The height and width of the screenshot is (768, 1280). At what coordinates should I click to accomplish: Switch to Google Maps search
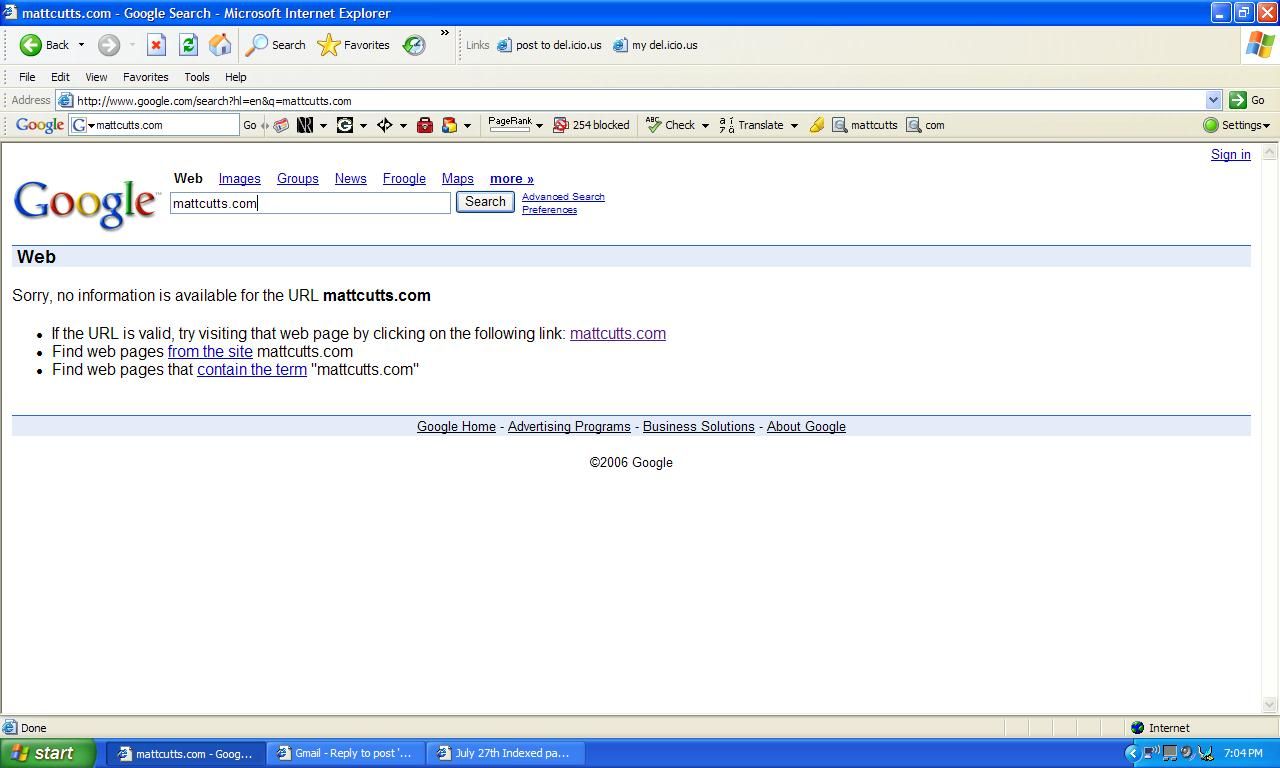coord(458,179)
